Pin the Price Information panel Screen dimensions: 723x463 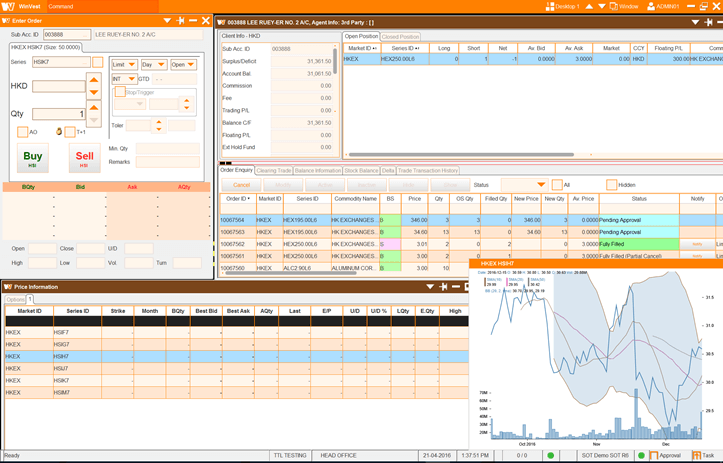pos(443,287)
